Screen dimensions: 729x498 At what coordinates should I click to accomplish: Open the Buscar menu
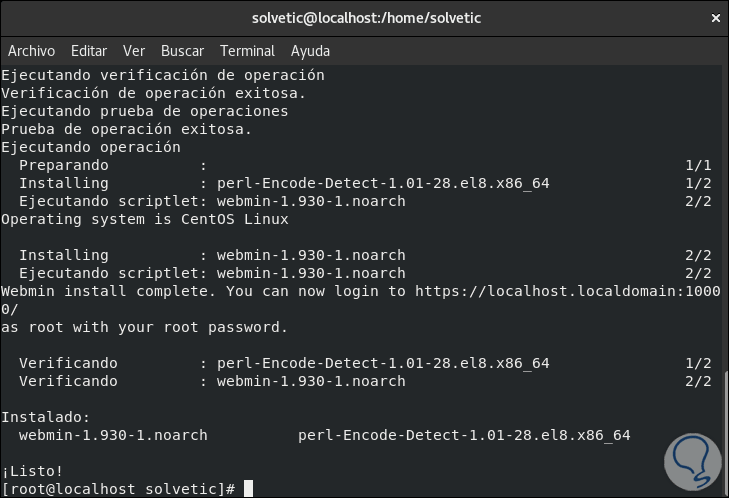point(182,51)
